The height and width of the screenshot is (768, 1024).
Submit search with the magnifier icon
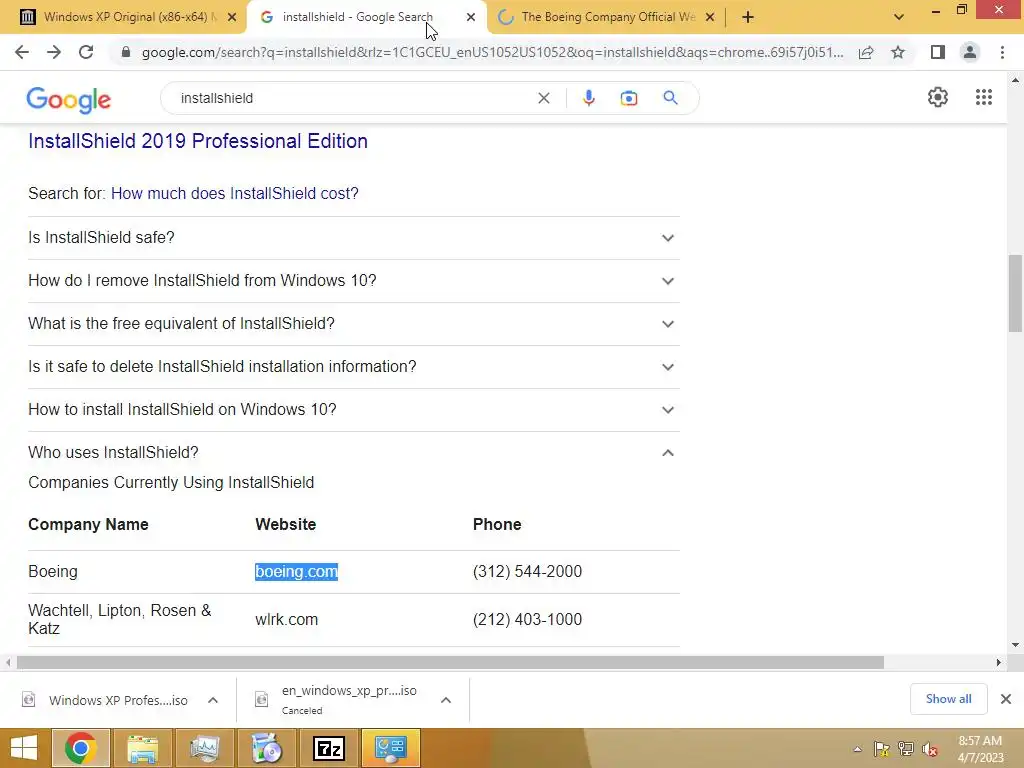[x=670, y=98]
